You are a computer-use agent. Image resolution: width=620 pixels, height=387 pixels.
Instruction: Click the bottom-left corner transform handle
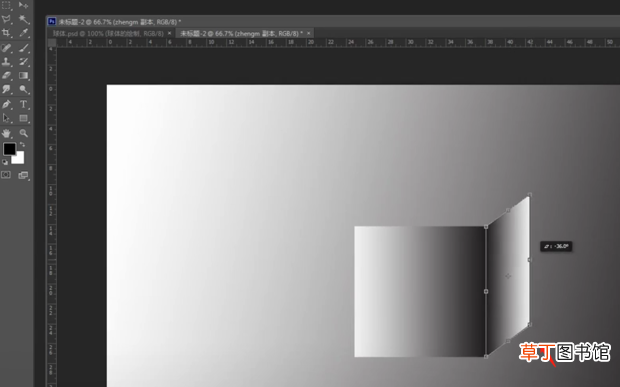486,356
